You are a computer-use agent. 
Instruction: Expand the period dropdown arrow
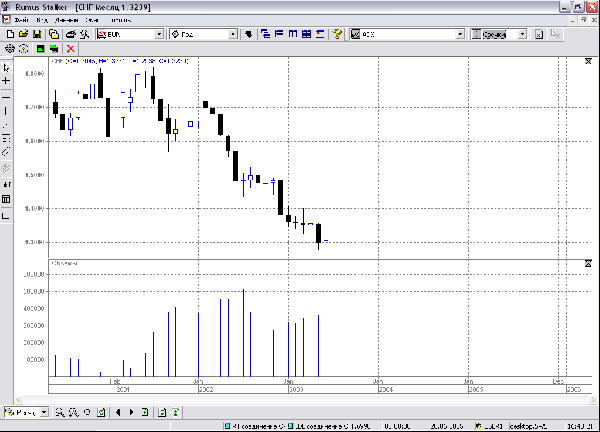coord(233,34)
